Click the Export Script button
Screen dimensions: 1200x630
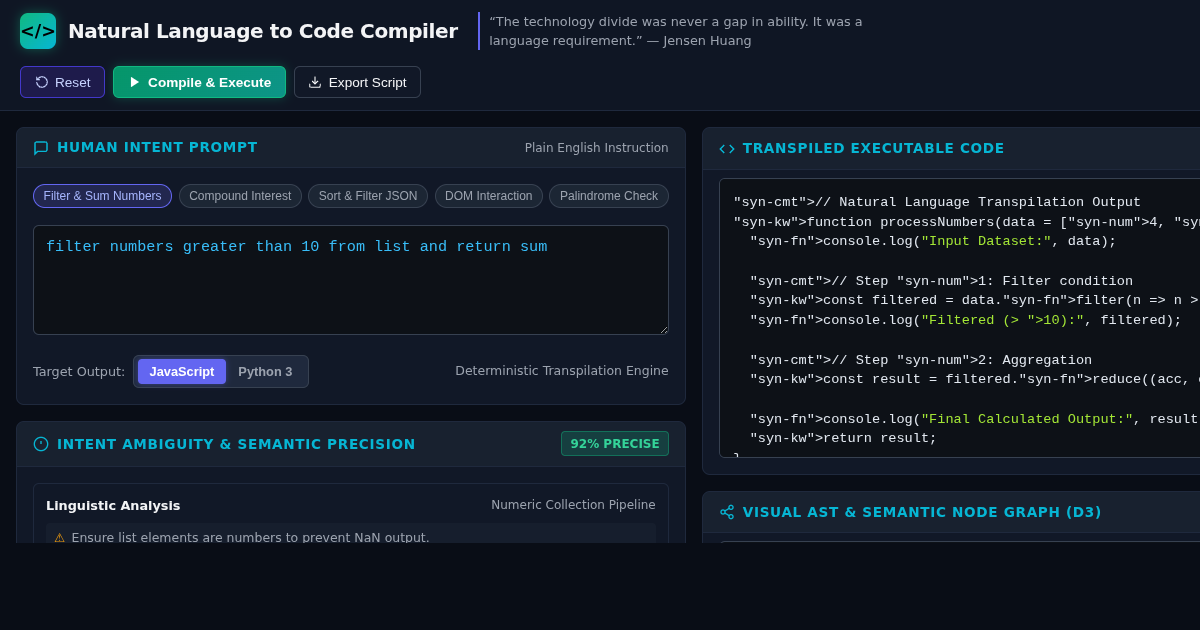click(x=357, y=82)
